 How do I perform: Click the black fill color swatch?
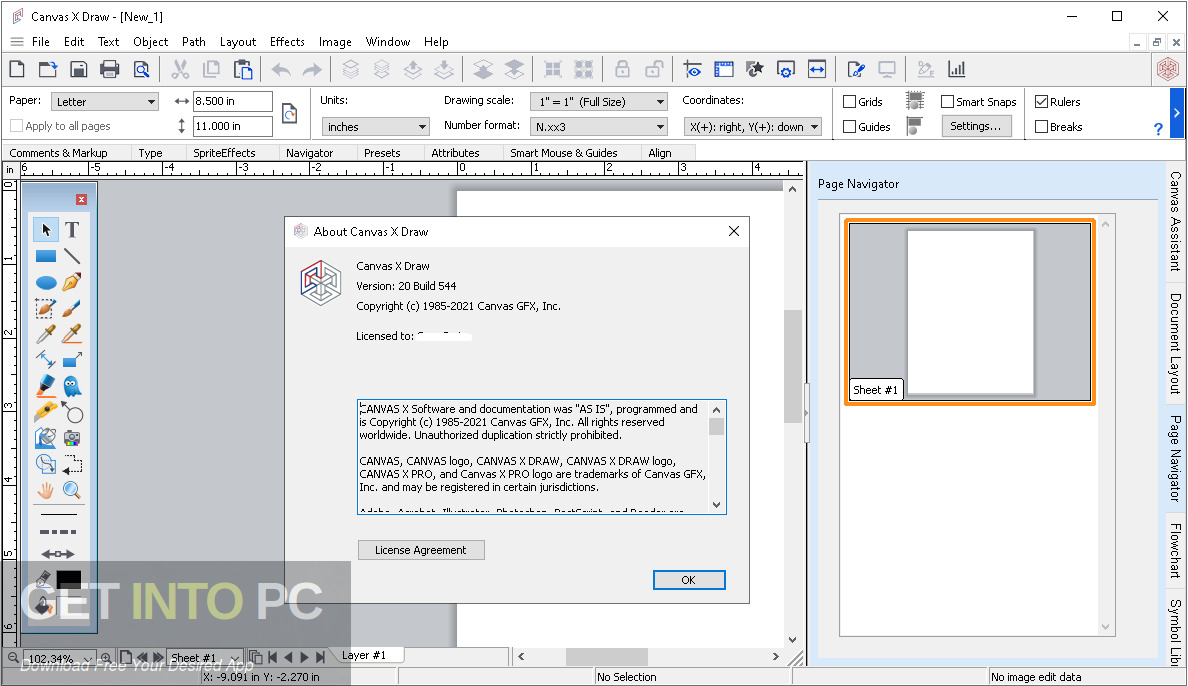click(x=69, y=579)
